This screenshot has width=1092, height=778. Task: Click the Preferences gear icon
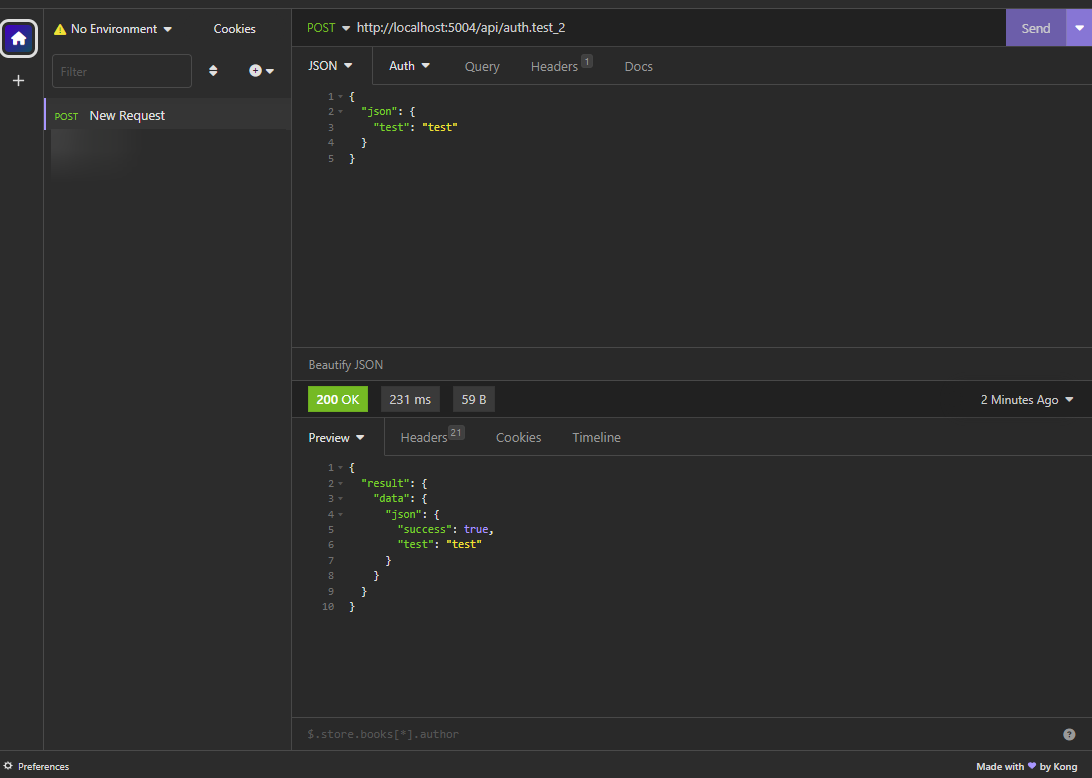[8, 766]
